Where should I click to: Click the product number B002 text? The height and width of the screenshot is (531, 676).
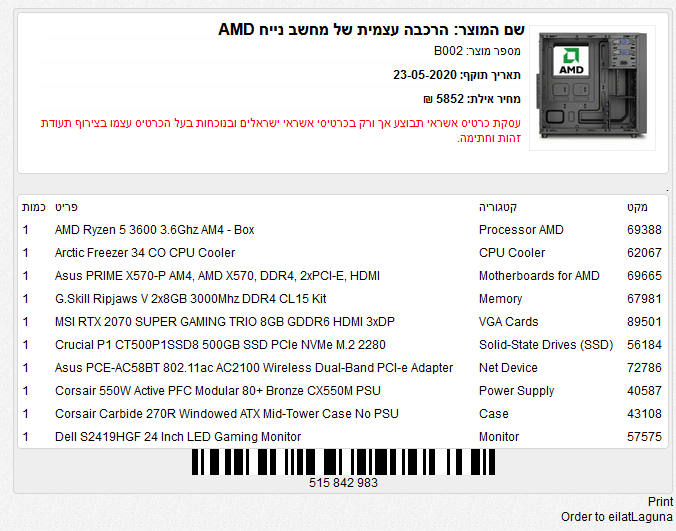tap(477, 51)
